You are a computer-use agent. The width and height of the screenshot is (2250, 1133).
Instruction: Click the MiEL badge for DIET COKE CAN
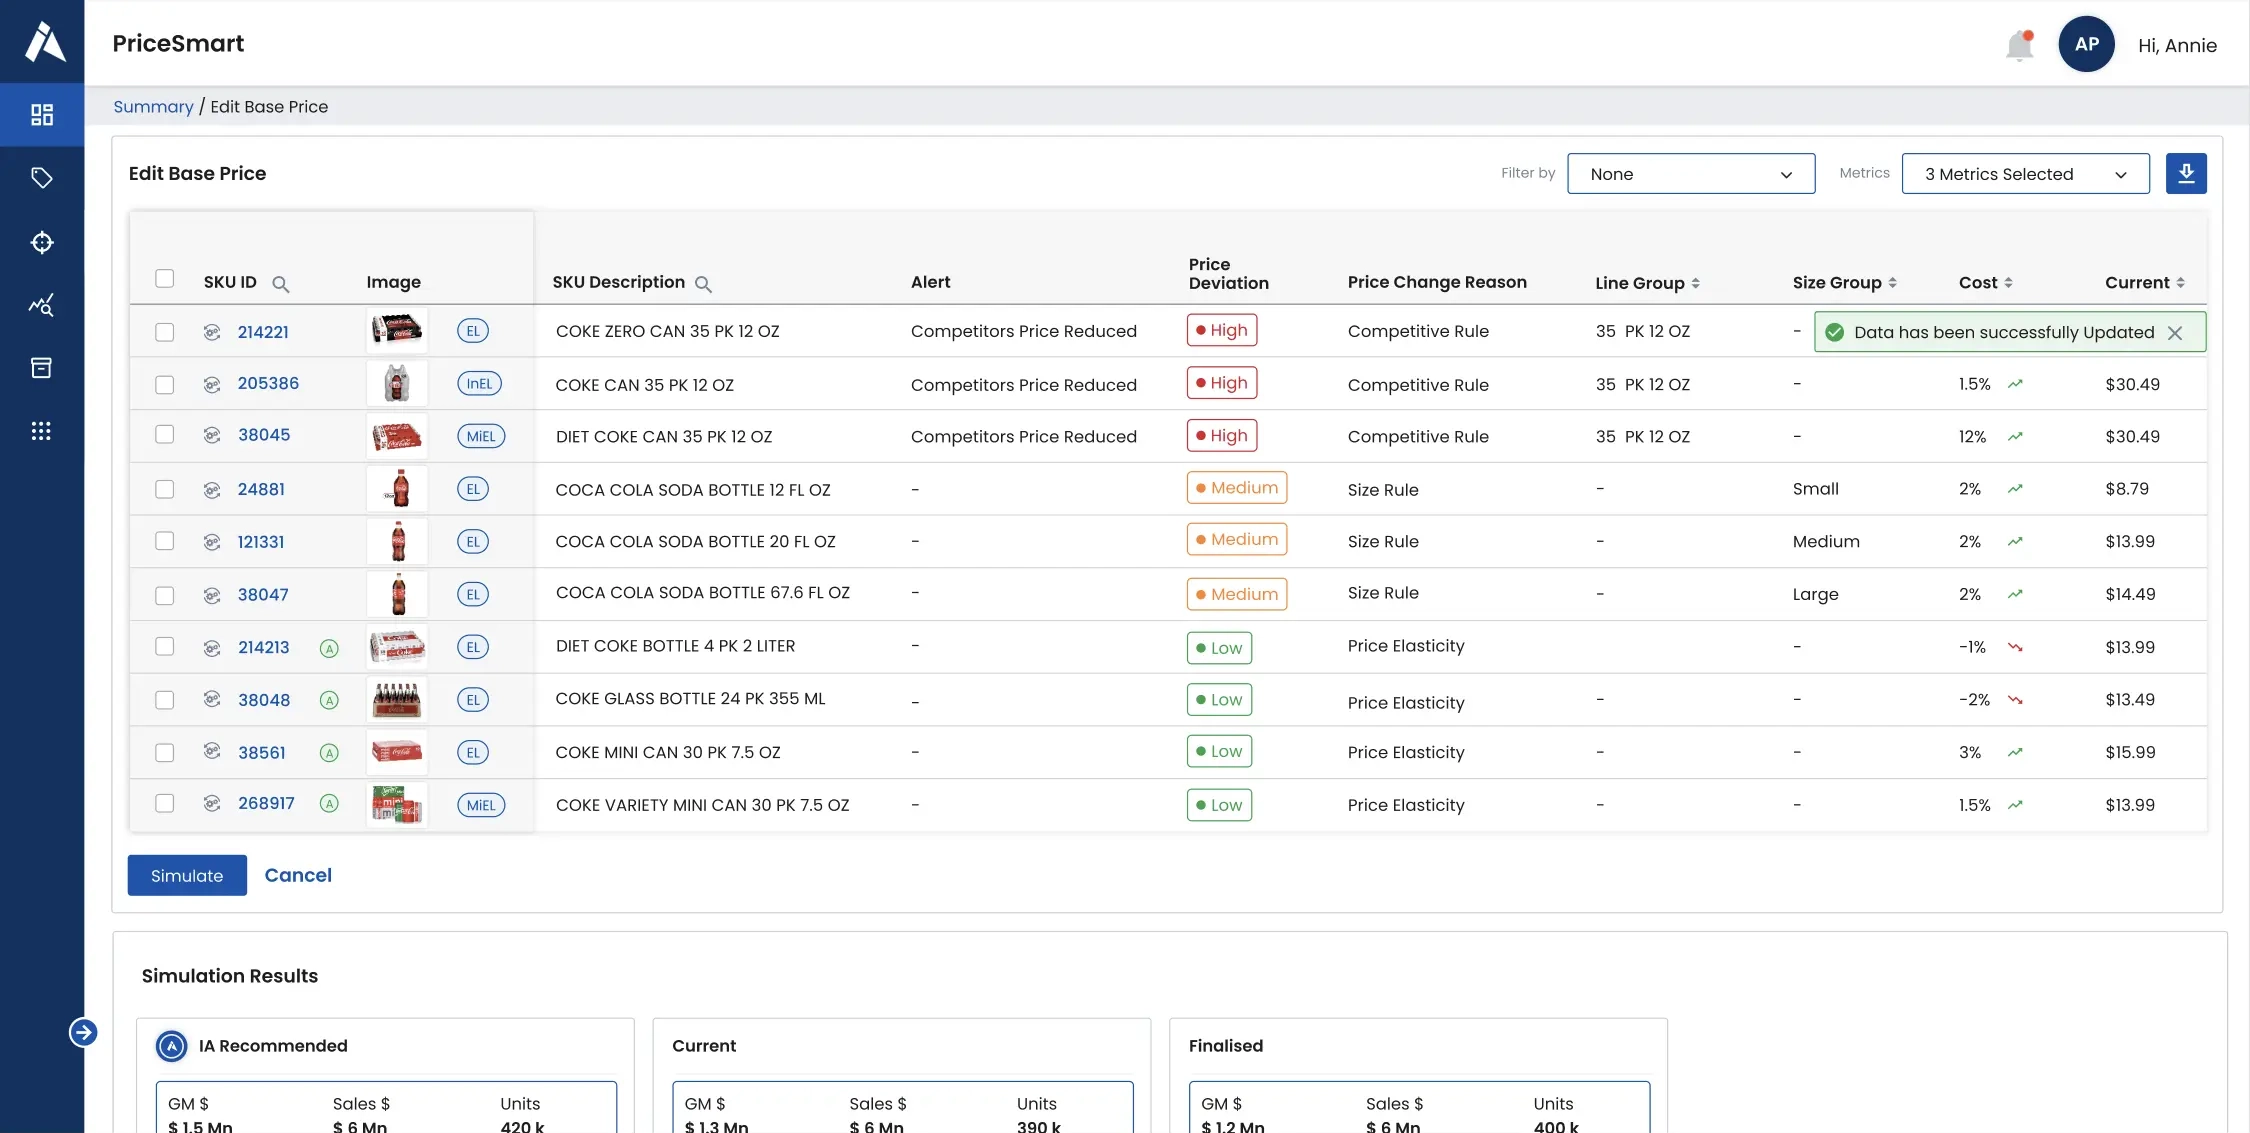pos(481,436)
